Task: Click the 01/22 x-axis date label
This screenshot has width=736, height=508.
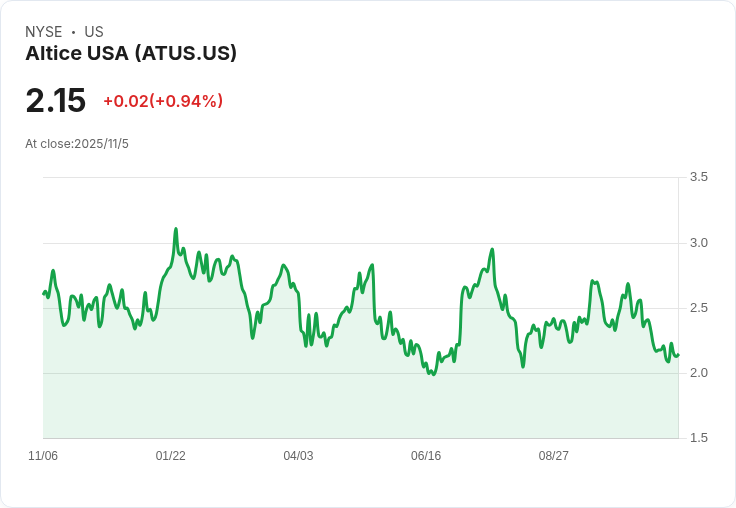Action: coord(170,455)
